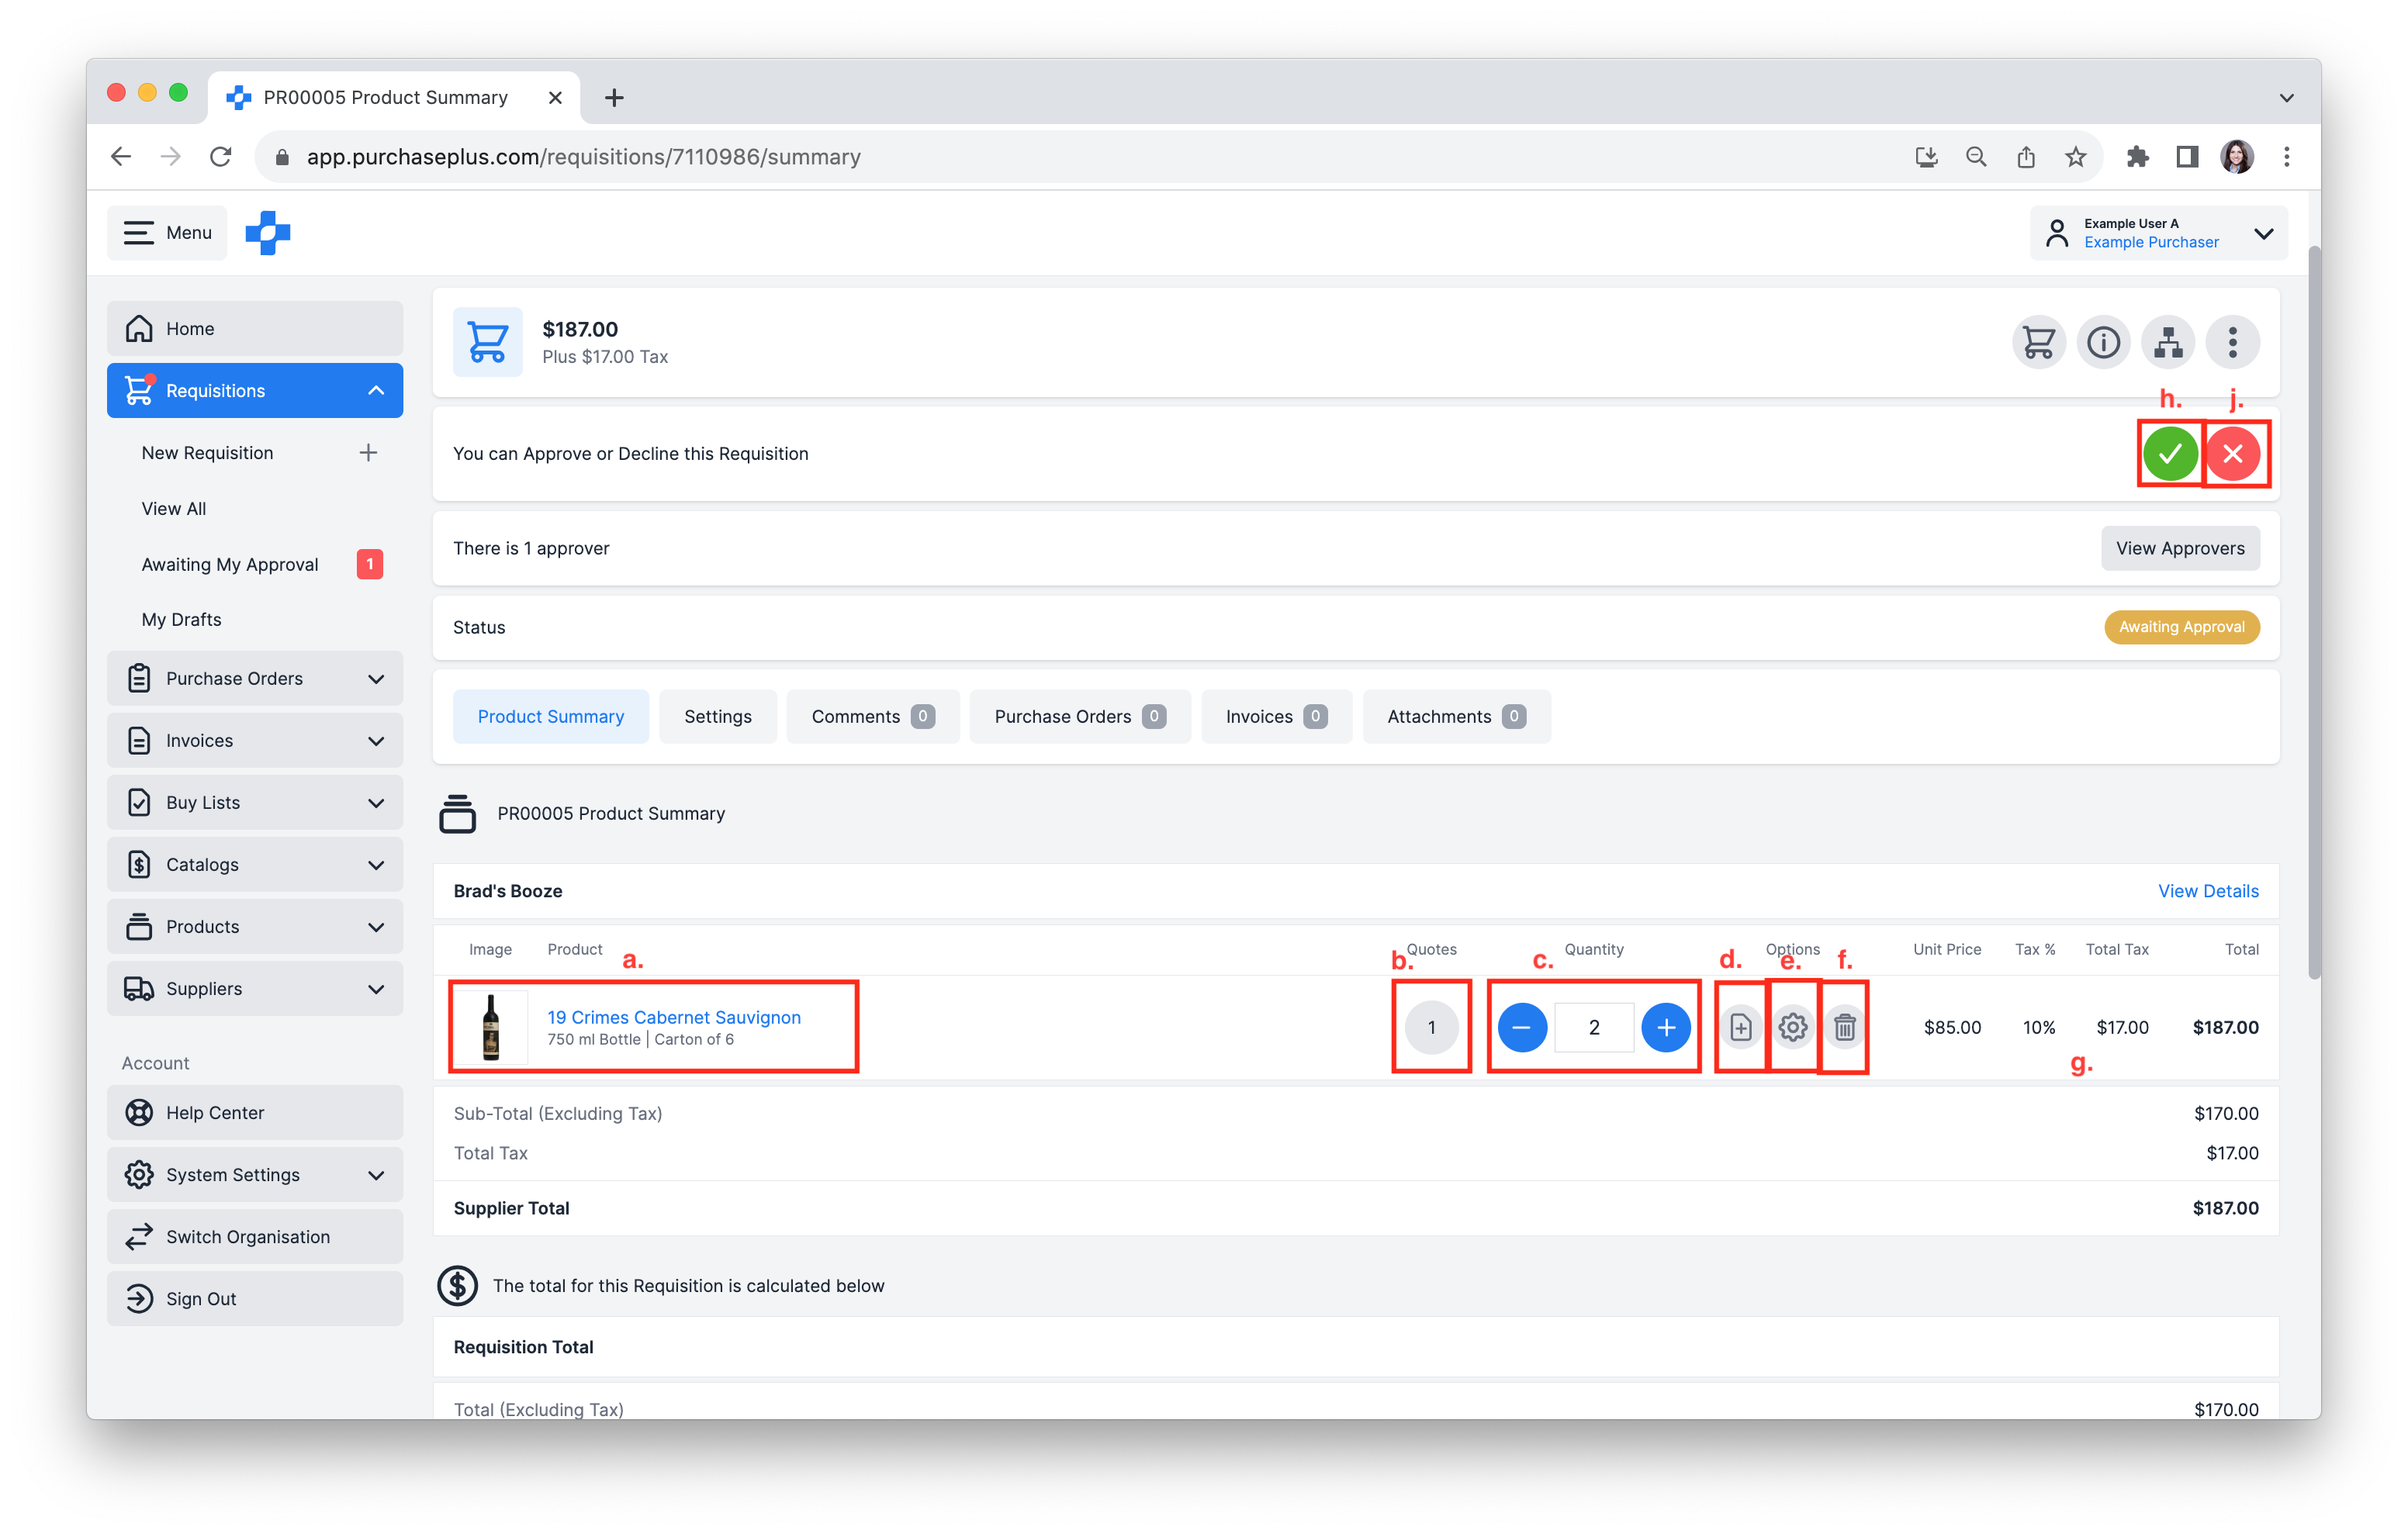Click the browser forward arrow
Screen dimensions: 2408x1534
tap(171, 157)
